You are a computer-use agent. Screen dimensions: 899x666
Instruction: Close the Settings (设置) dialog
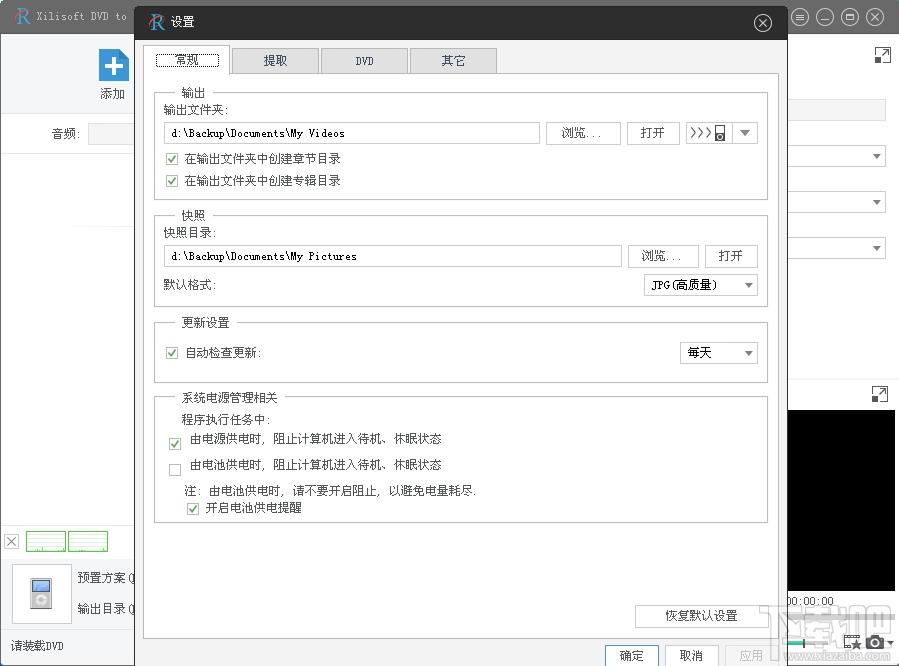(763, 23)
